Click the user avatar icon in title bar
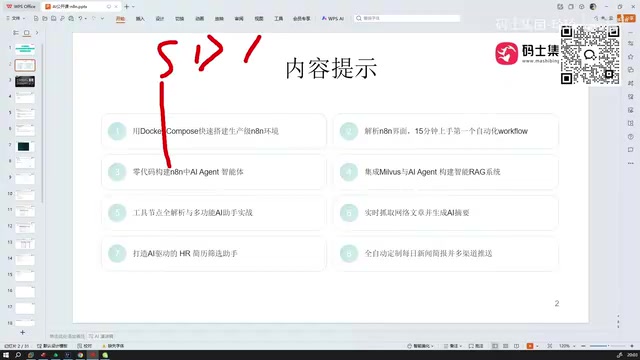The width and height of the screenshot is (640, 360). point(593,7)
